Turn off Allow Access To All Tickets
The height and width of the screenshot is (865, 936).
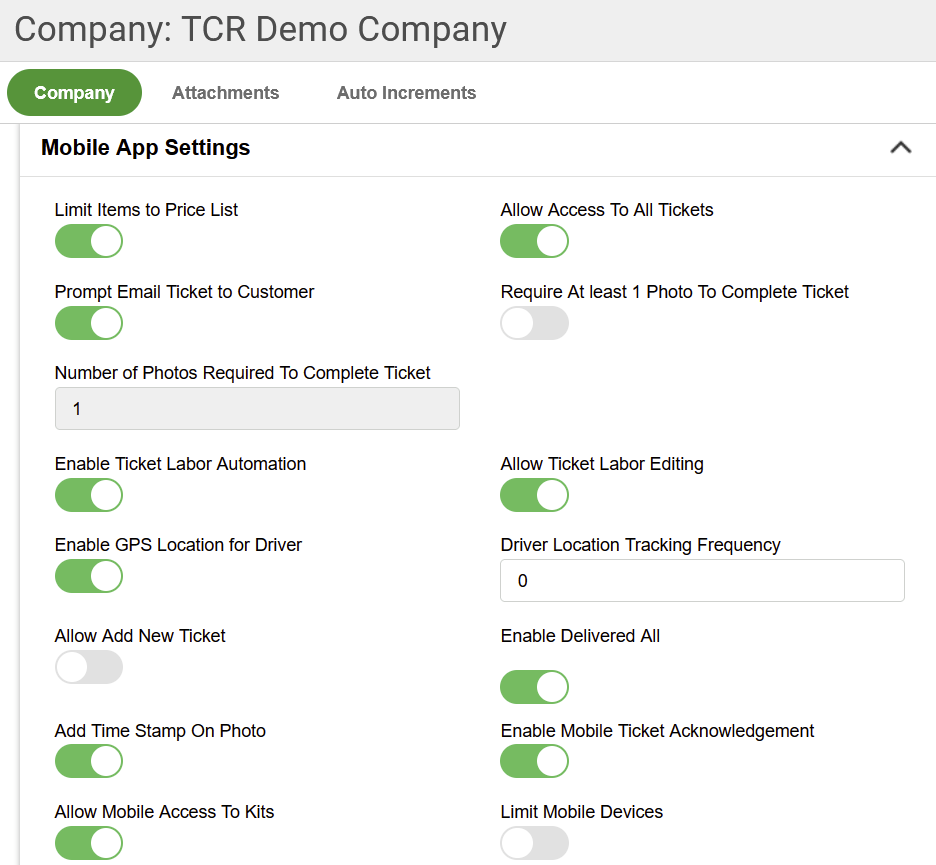coord(534,241)
